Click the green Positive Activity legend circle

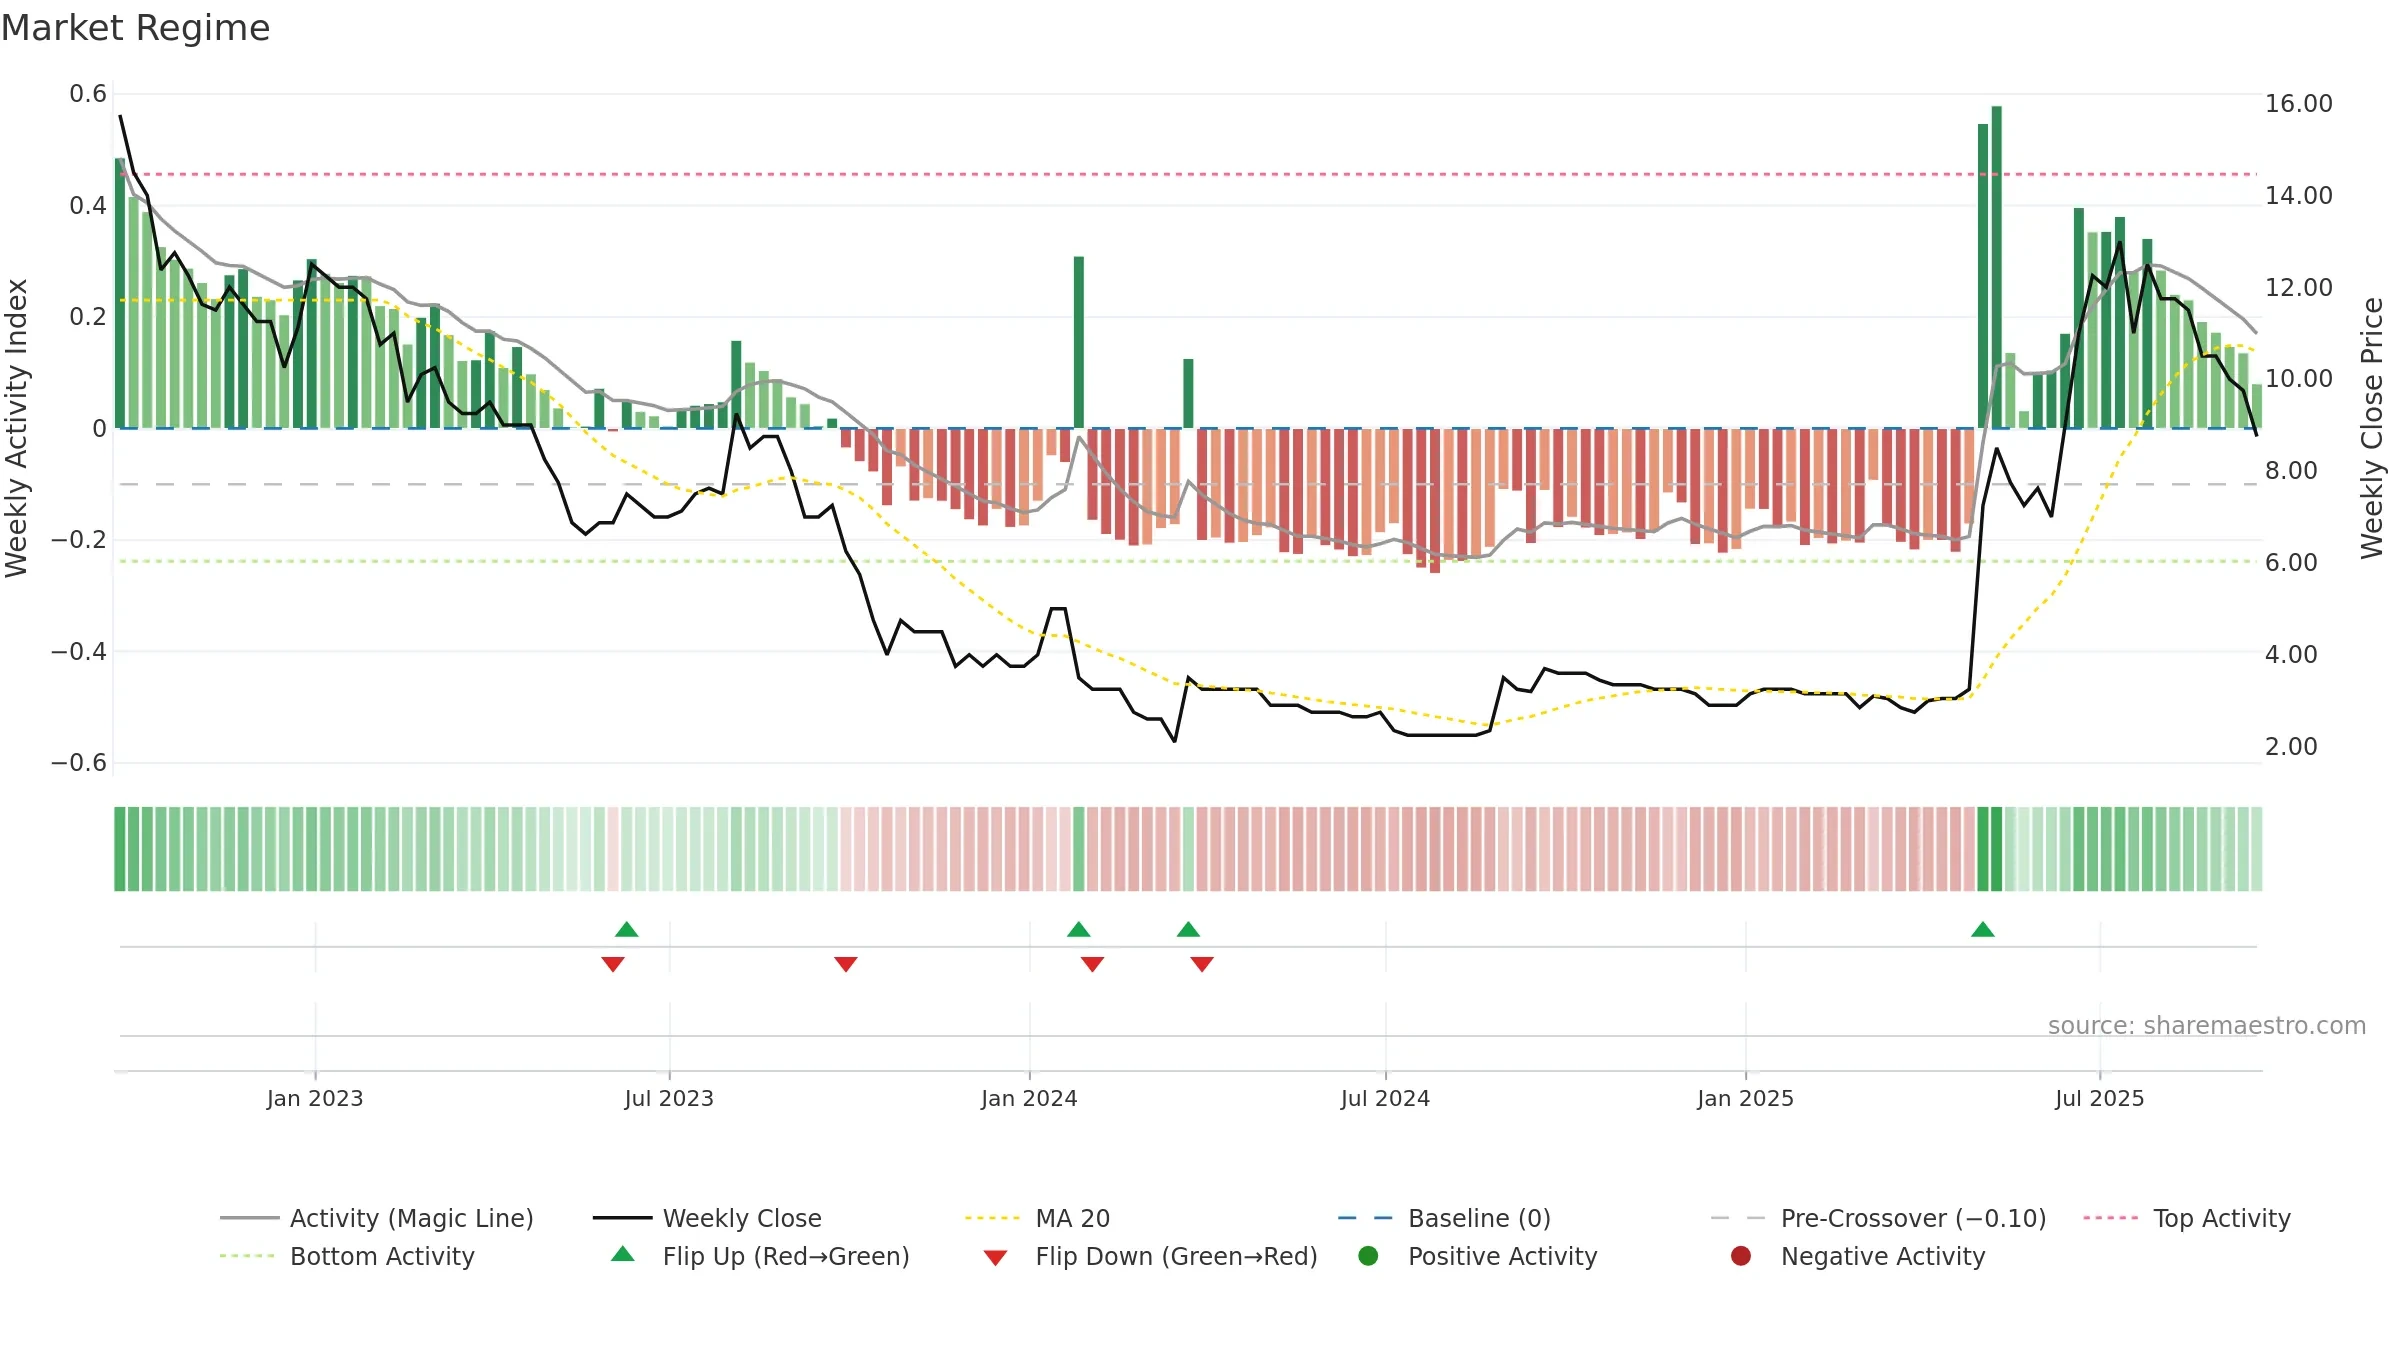[1369, 1256]
